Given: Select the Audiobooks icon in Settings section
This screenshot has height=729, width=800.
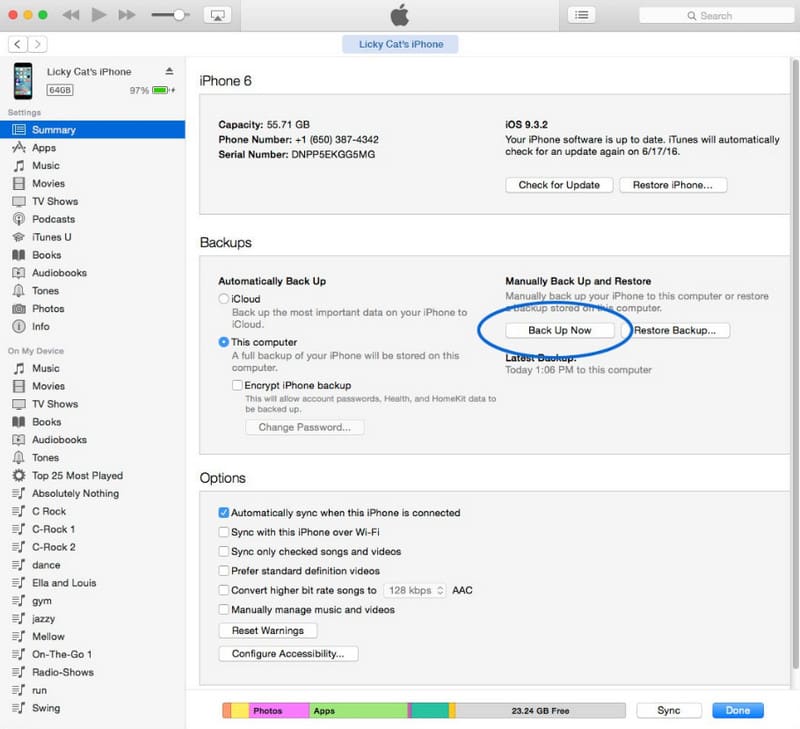Looking at the screenshot, I should 19,273.
